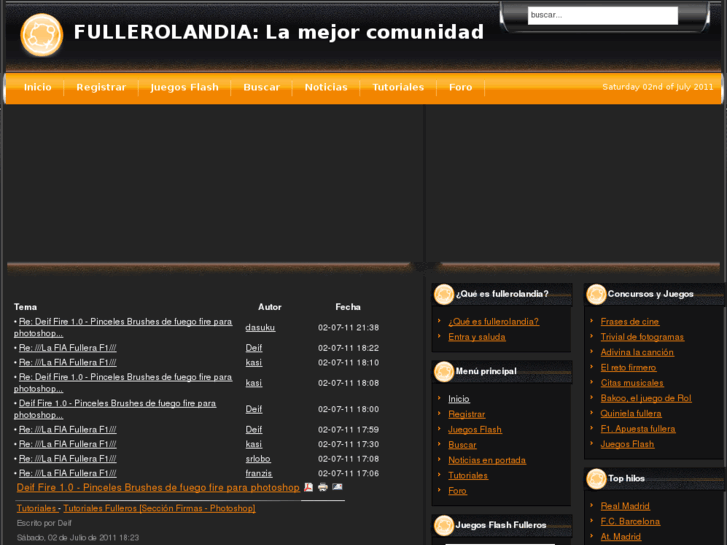Click the site title FULLEROLANDIA: La mejor comunidad
727x545 pixels.
pyautogui.click(x=279, y=32)
